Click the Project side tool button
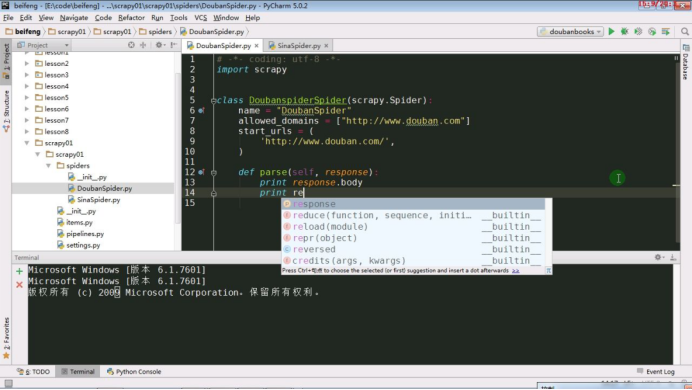This screenshot has width=692, height=390. pyautogui.click(x=6, y=61)
